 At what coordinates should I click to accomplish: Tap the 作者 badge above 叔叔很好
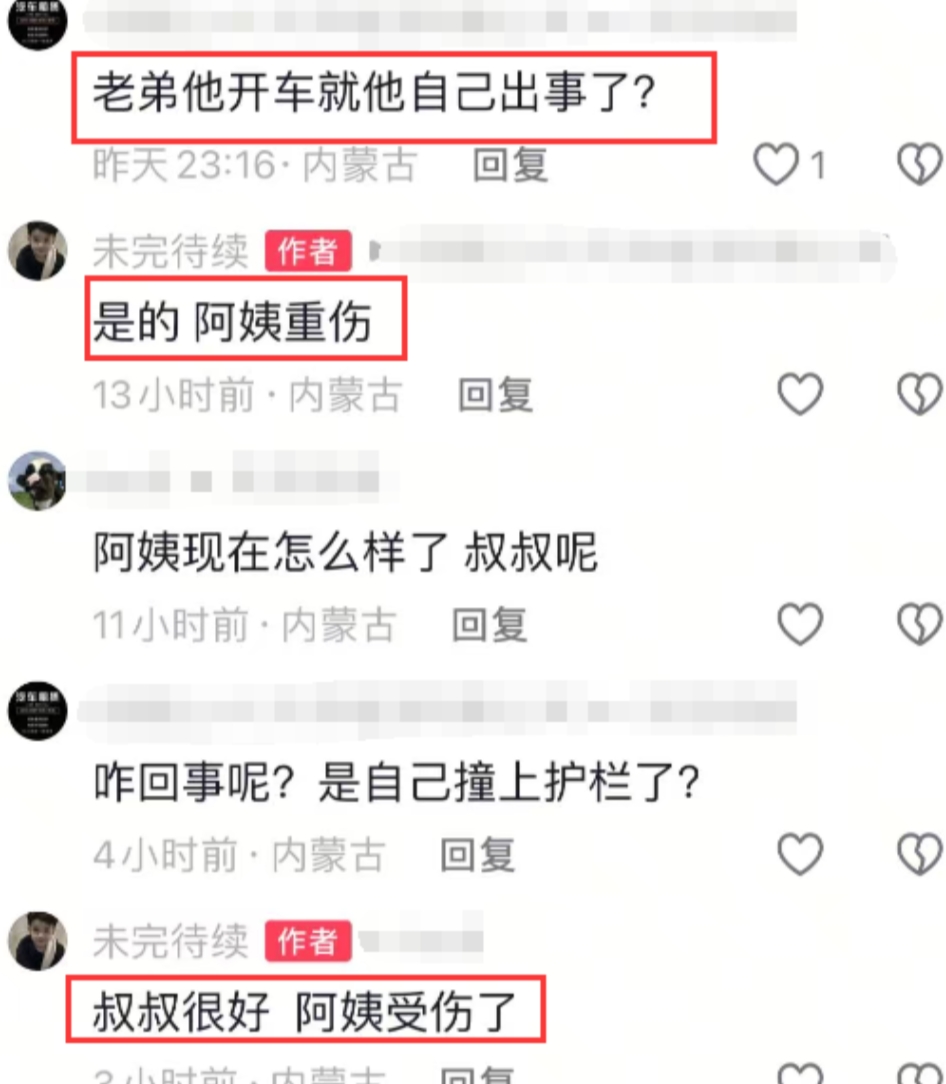[x=308, y=941]
